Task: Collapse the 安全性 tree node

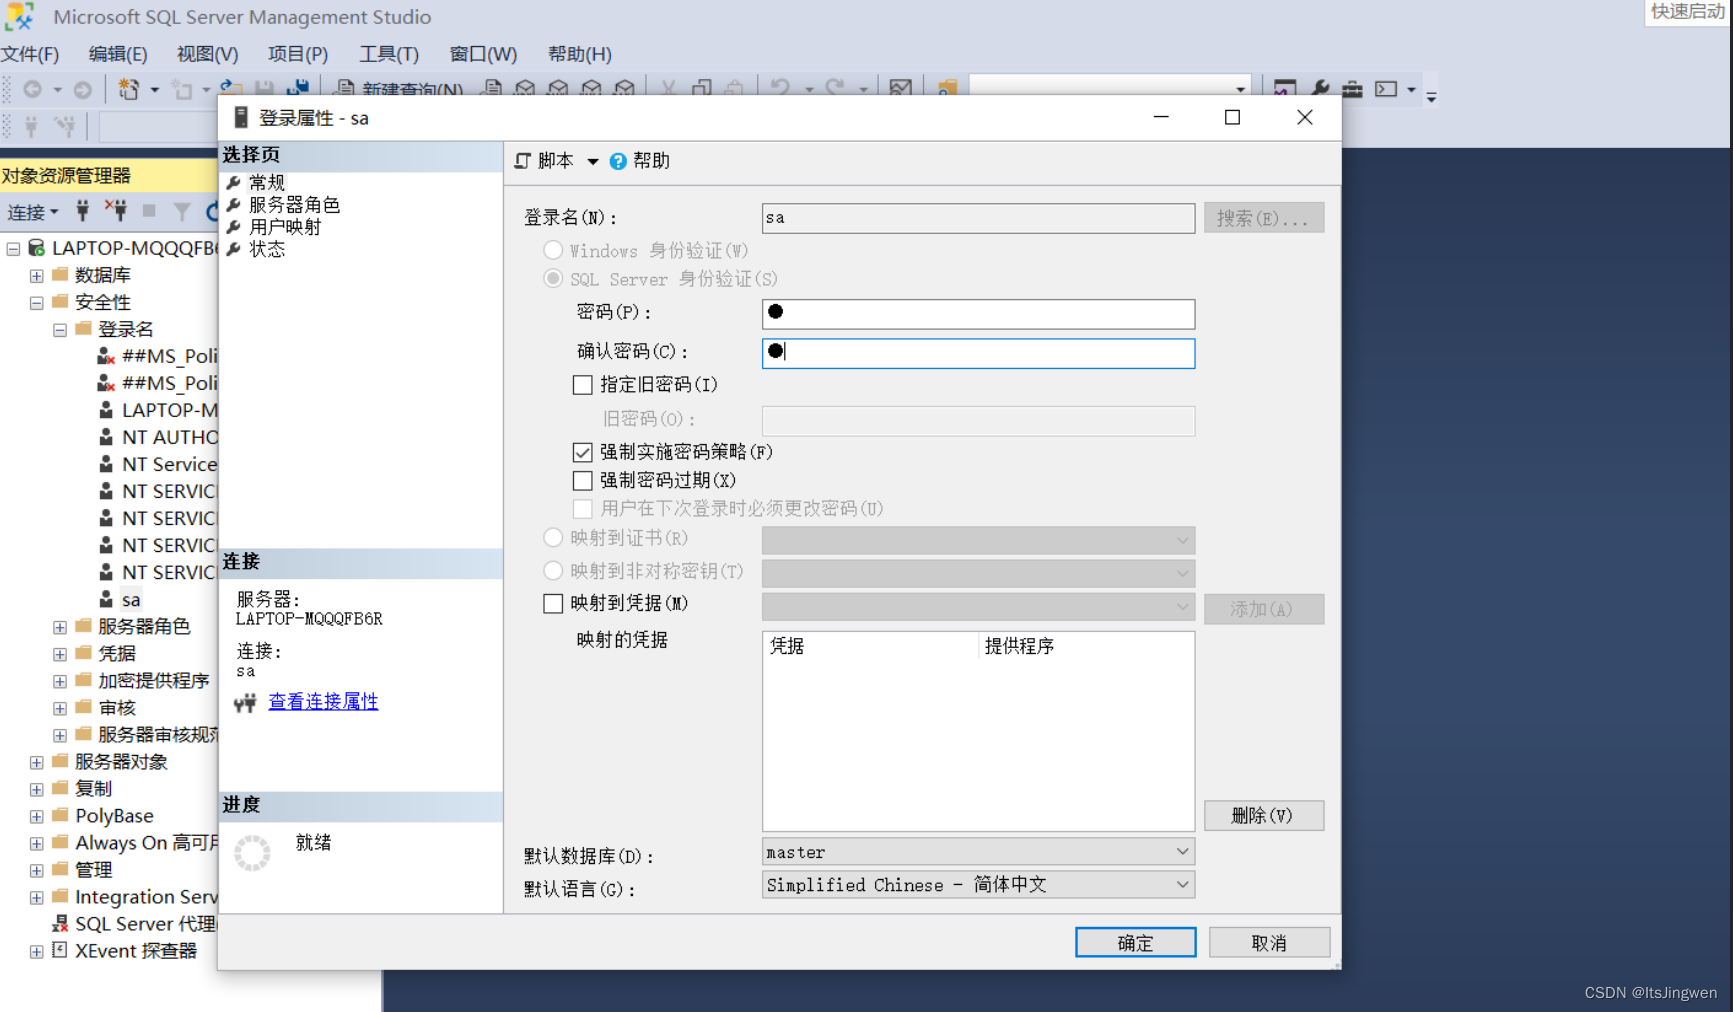Action: [x=37, y=302]
